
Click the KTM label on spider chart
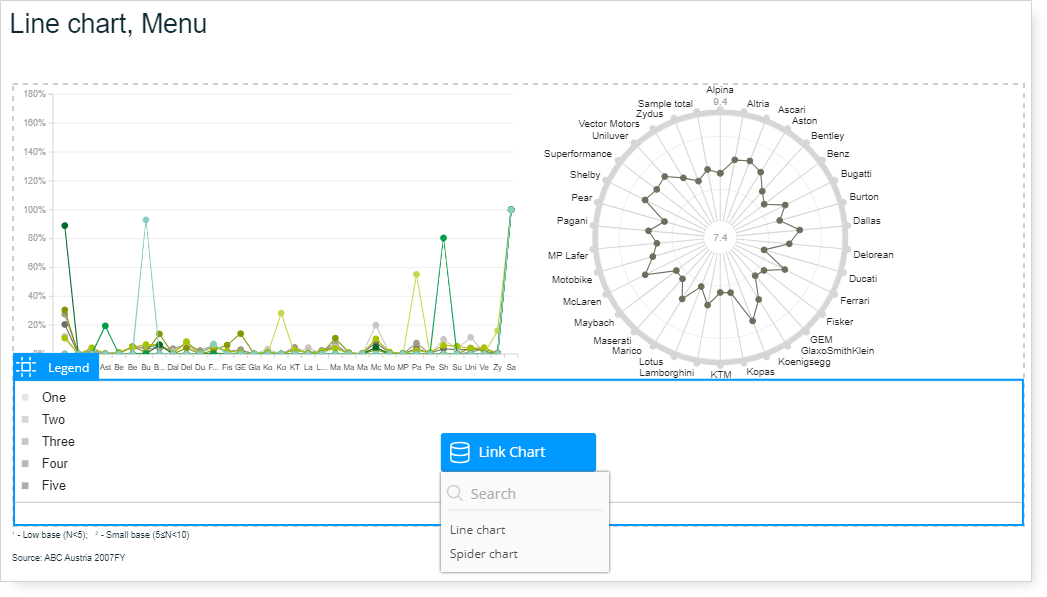(x=720, y=375)
